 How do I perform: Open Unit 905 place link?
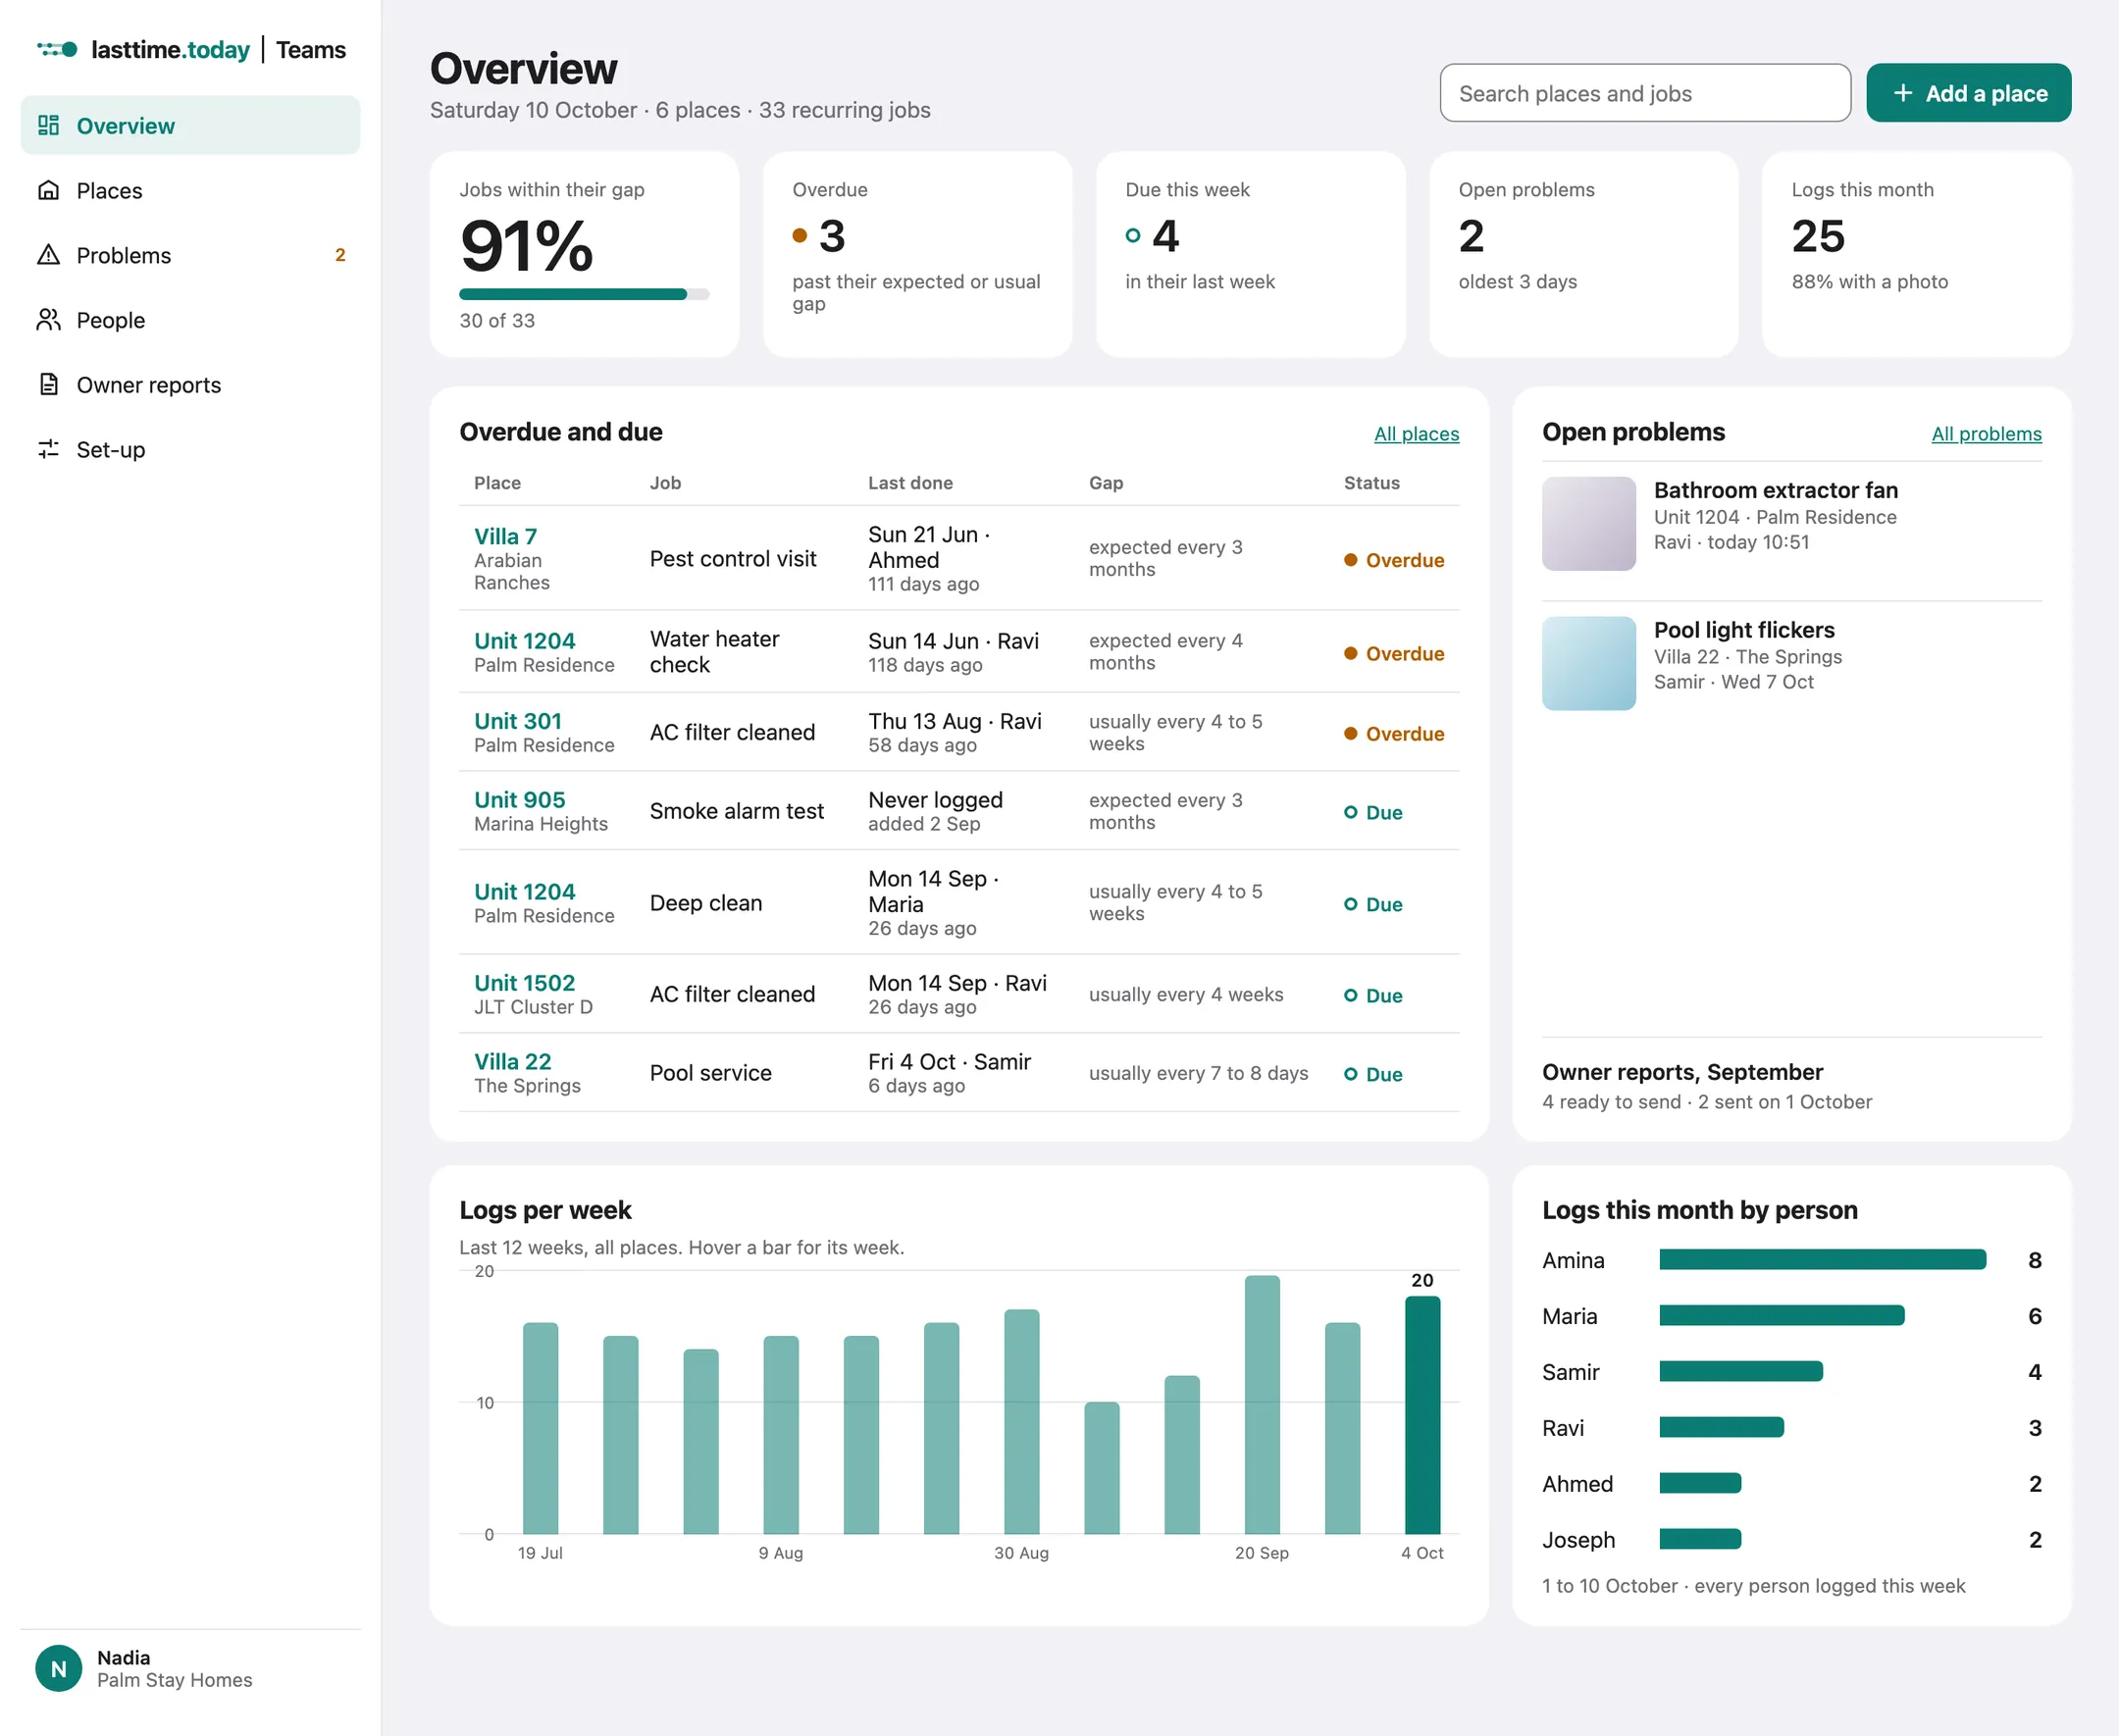point(520,800)
